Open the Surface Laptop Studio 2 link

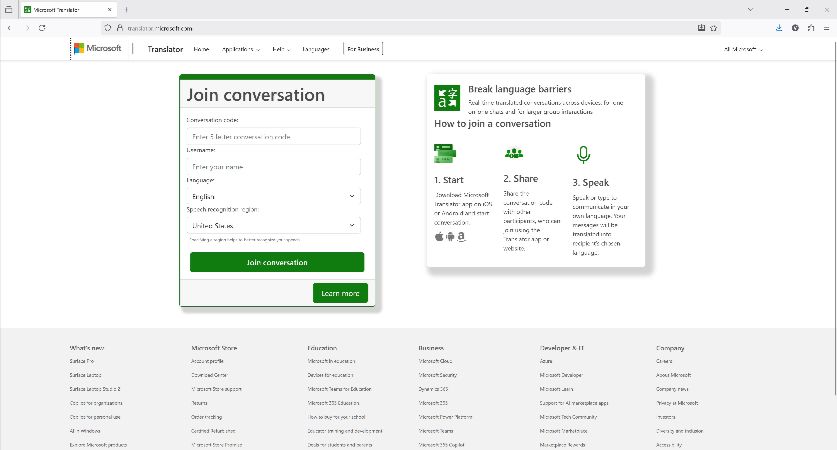pyautogui.click(x=95, y=389)
